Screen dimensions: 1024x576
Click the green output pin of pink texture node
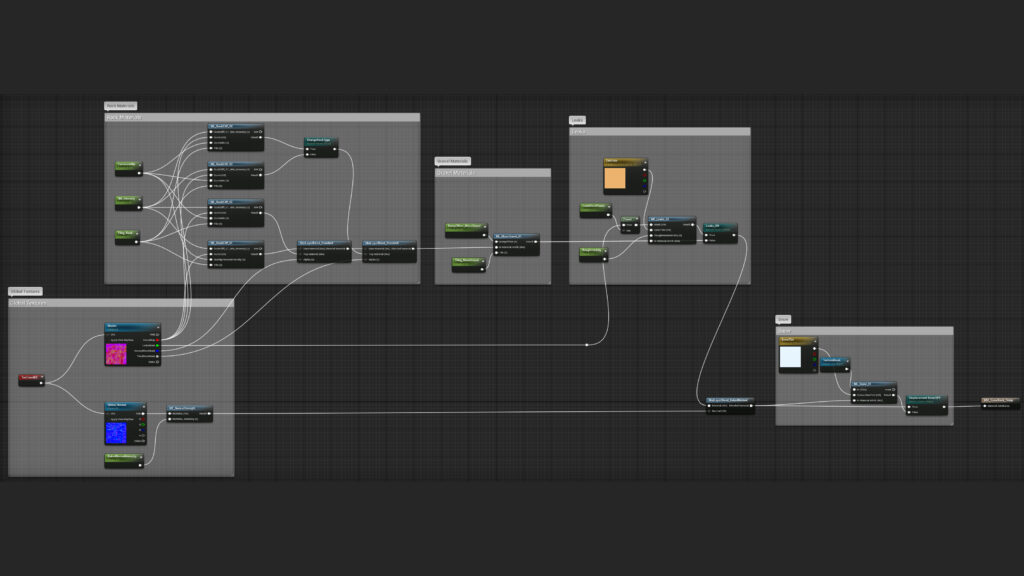pos(157,345)
